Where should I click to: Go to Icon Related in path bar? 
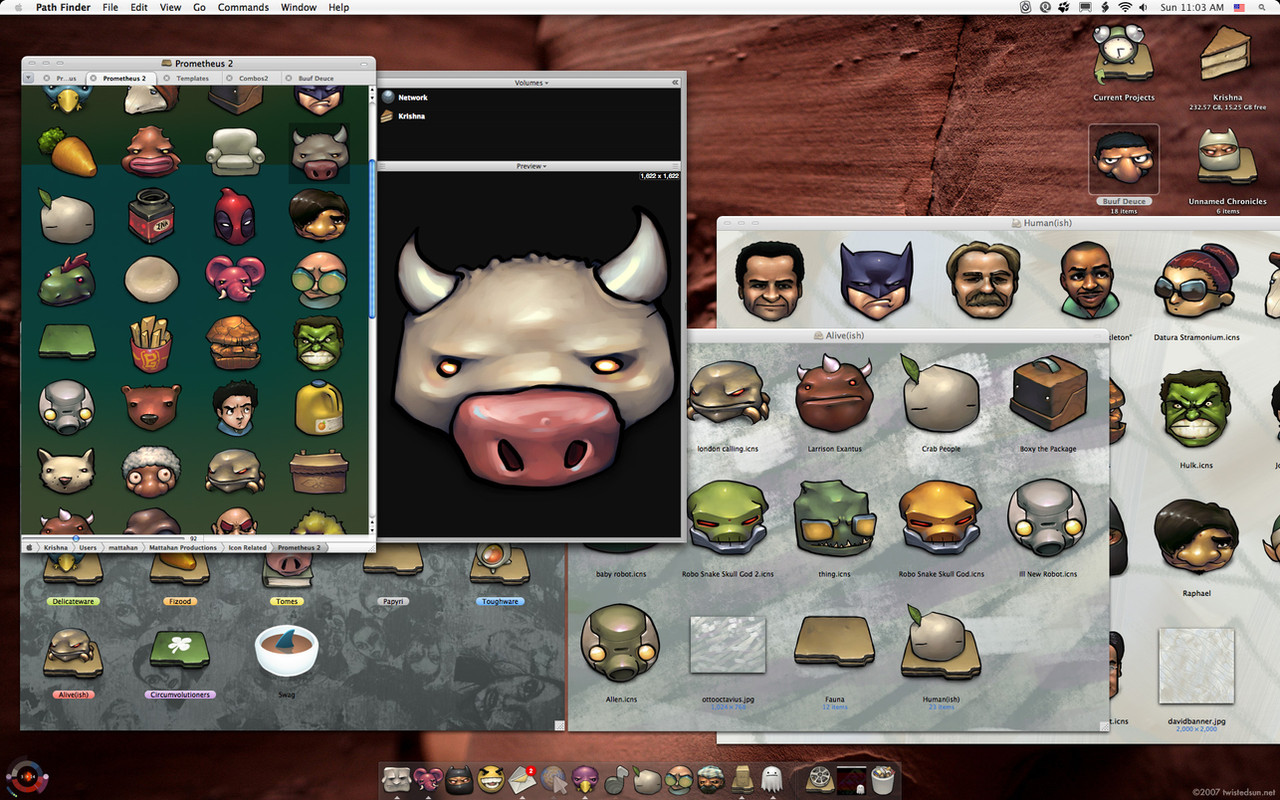click(247, 548)
